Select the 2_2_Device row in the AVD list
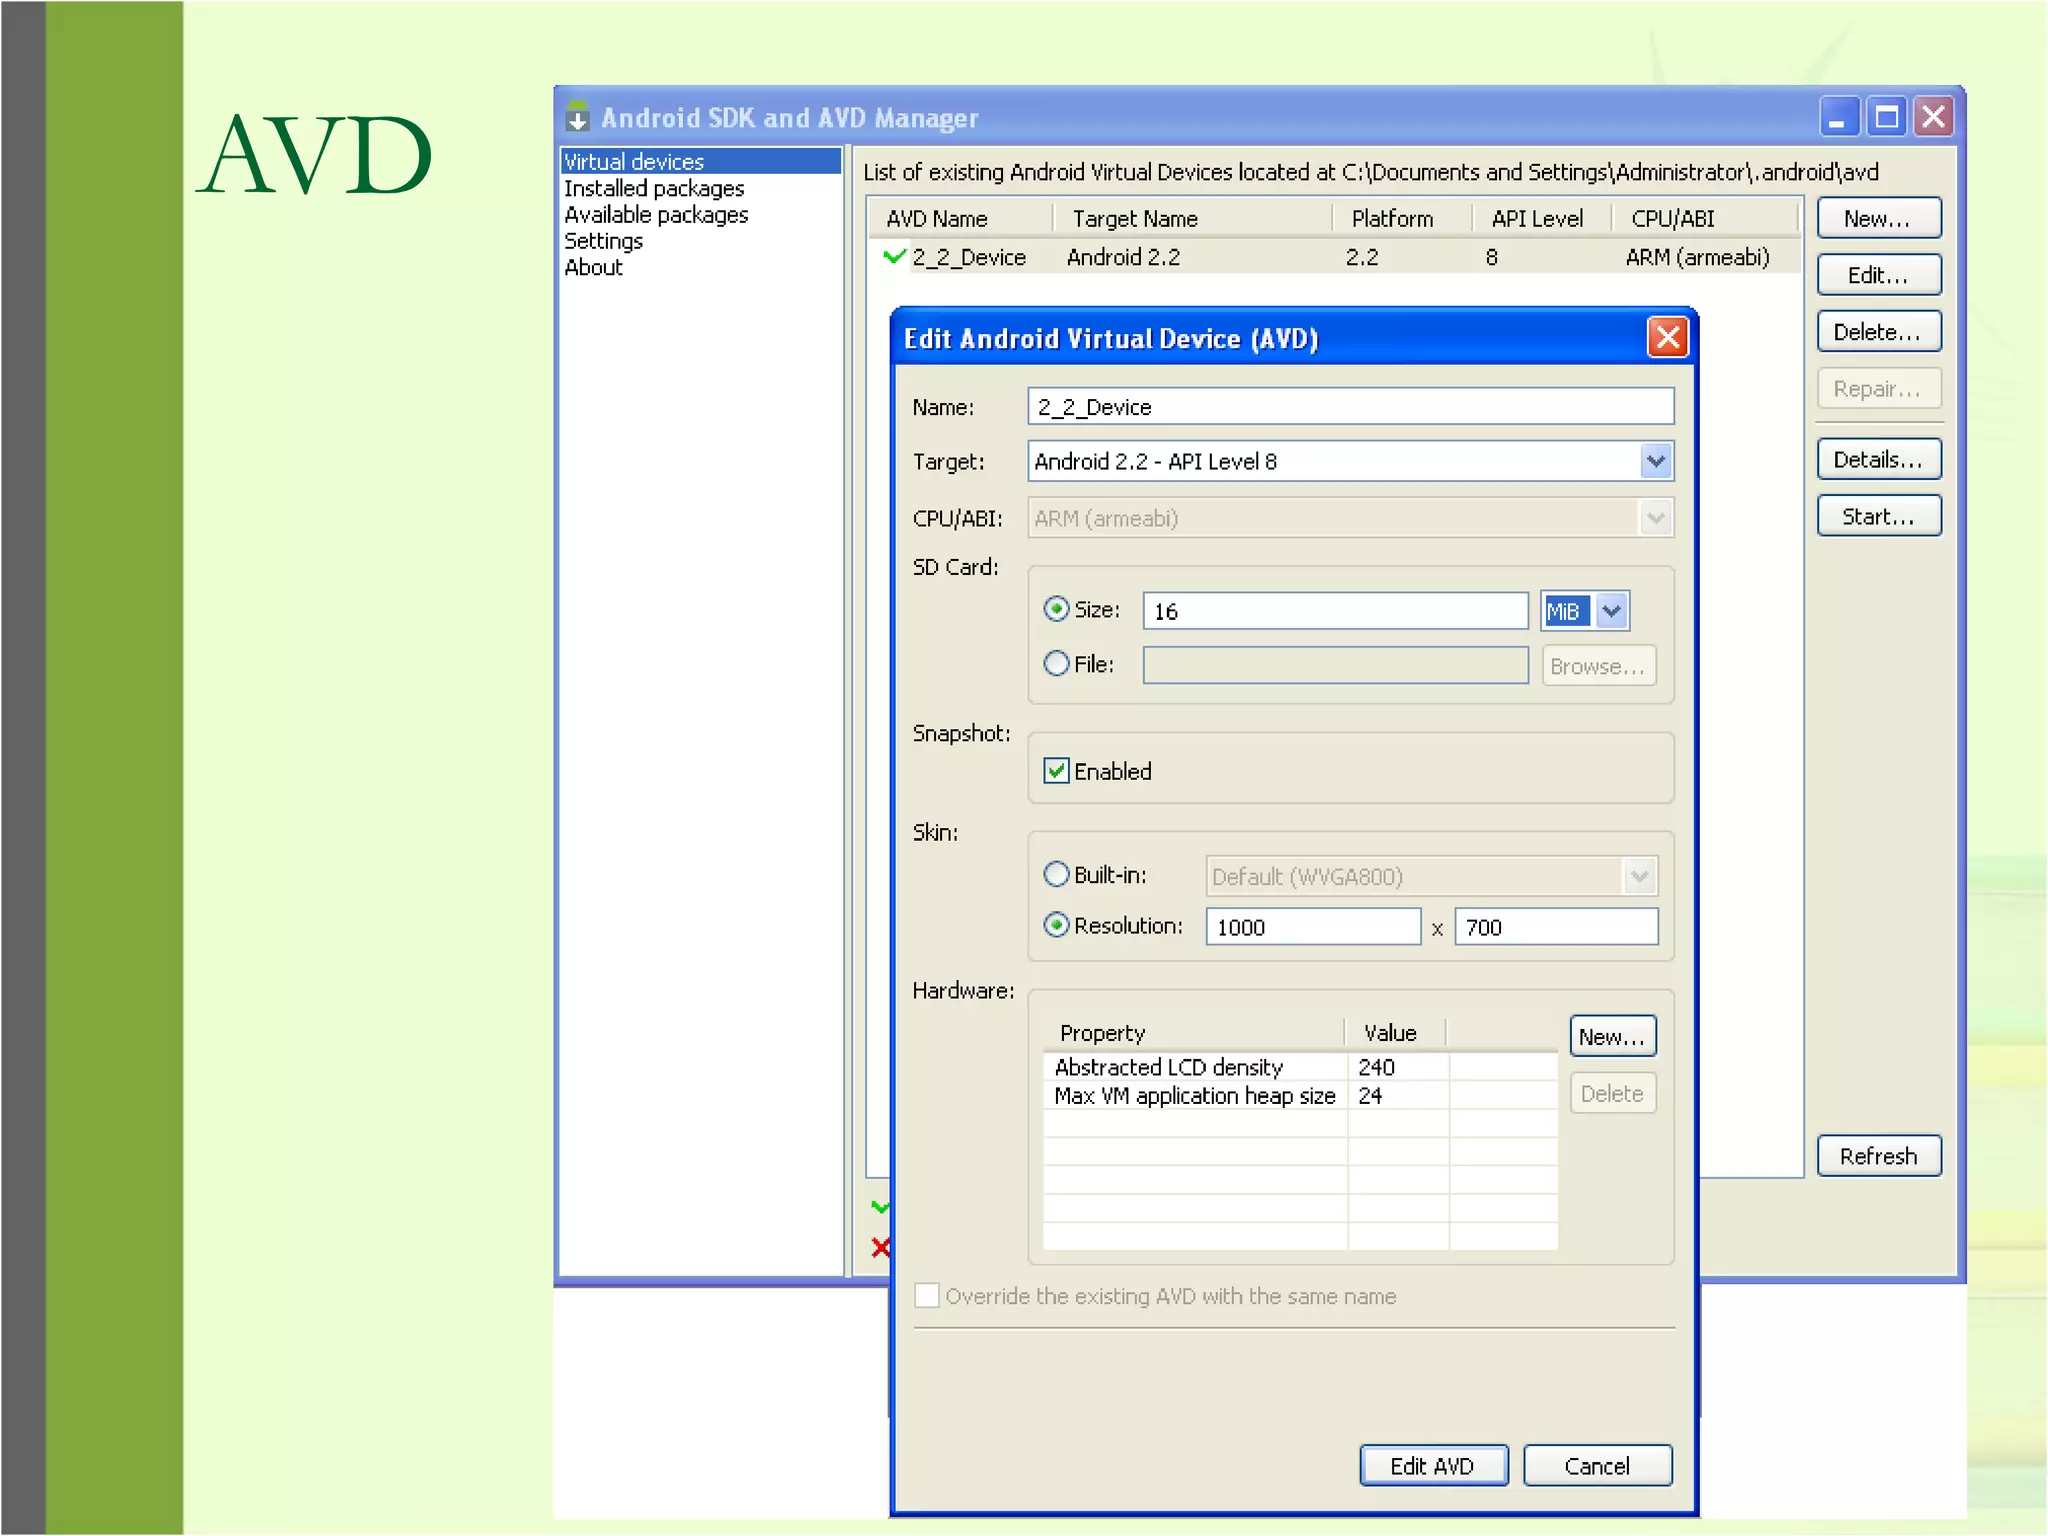2048x1536 pixels. [1334, 257]
